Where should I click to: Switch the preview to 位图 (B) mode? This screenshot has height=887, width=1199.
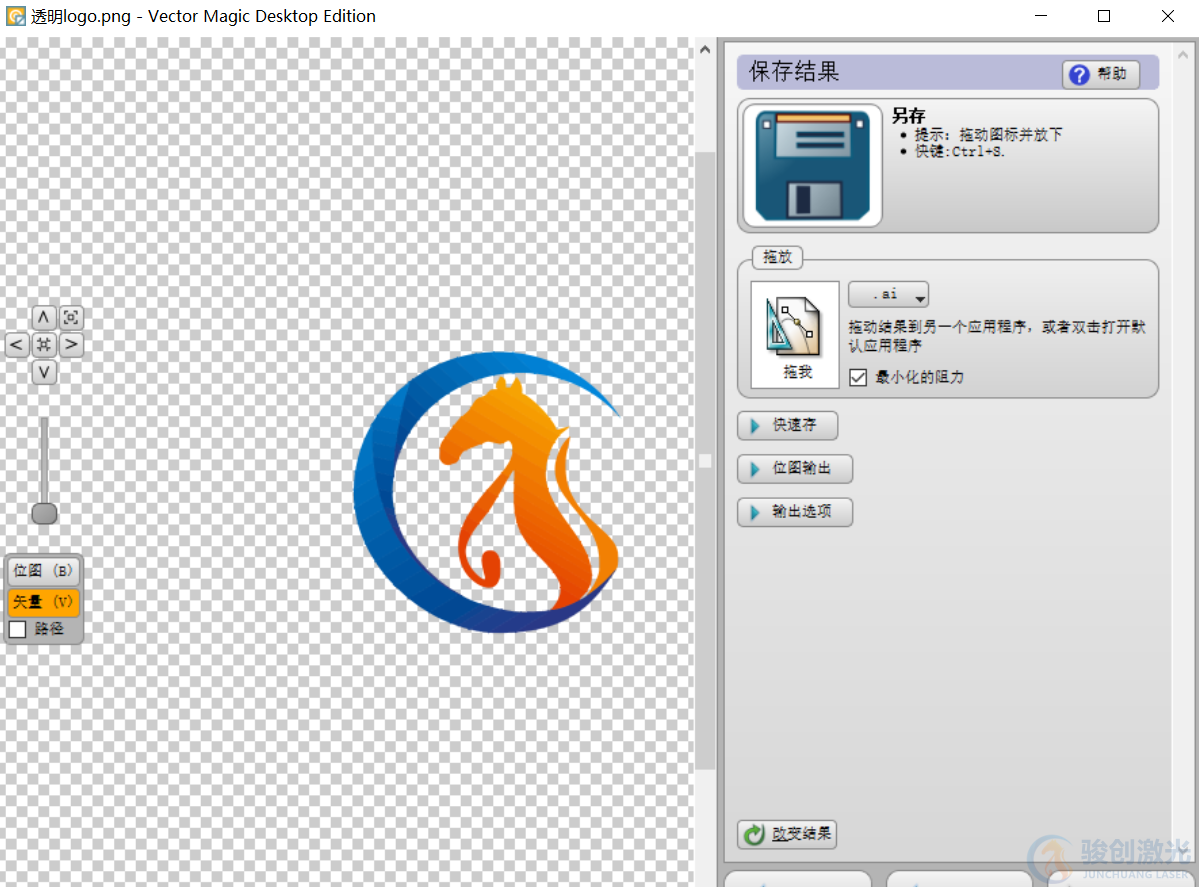pyautogui.click(x=44, y=570)
